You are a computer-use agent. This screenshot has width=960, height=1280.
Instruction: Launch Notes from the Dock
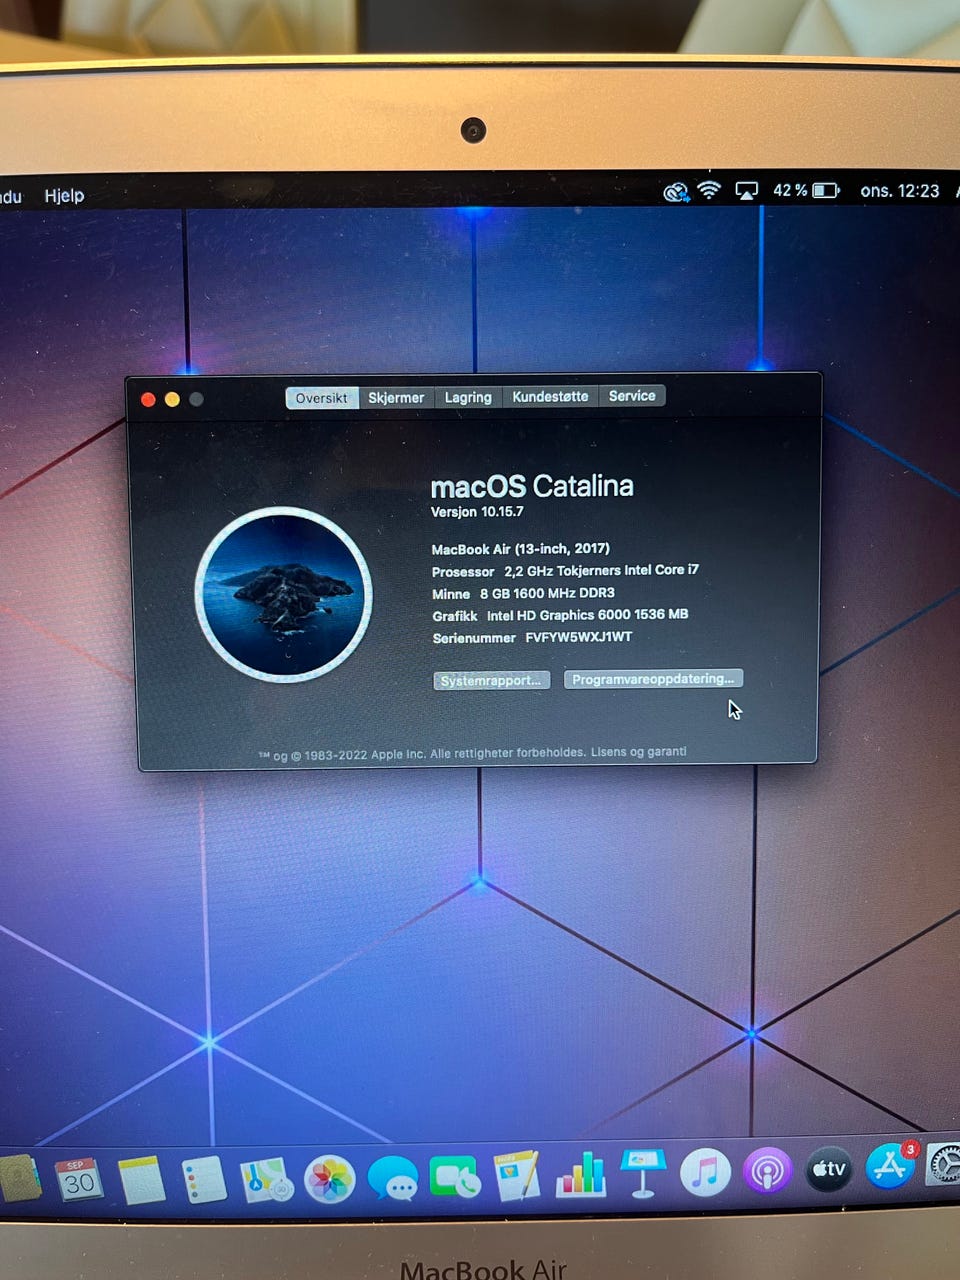pos(141,1181)
